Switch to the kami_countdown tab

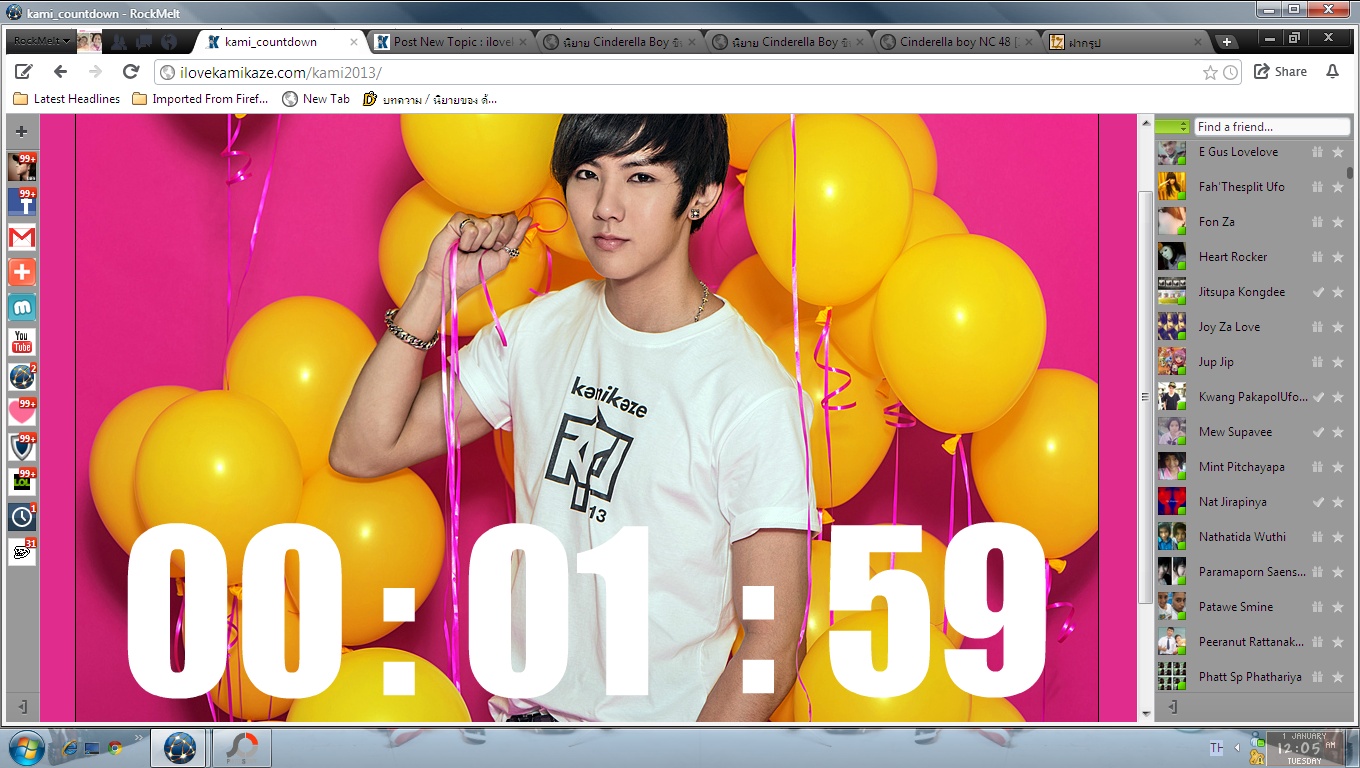tap(271, 42)
